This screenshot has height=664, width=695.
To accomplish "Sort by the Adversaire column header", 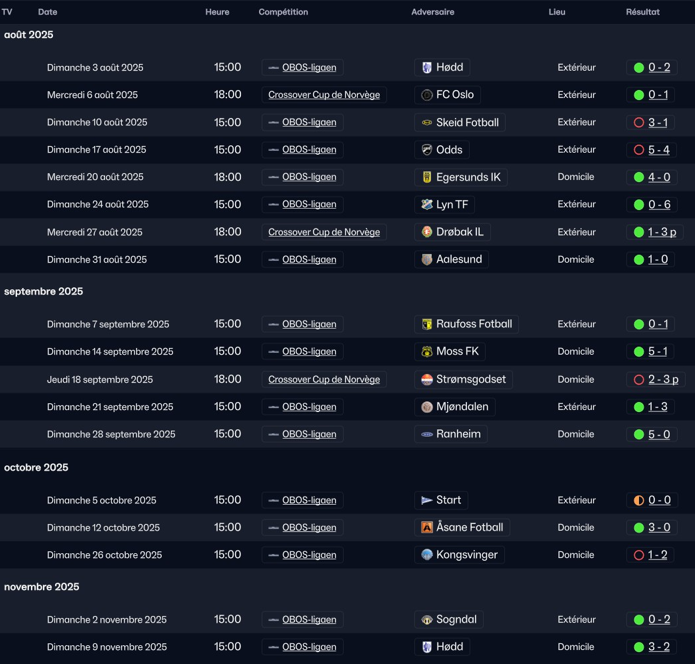I will pyautogui.click(x=432, y=12).
